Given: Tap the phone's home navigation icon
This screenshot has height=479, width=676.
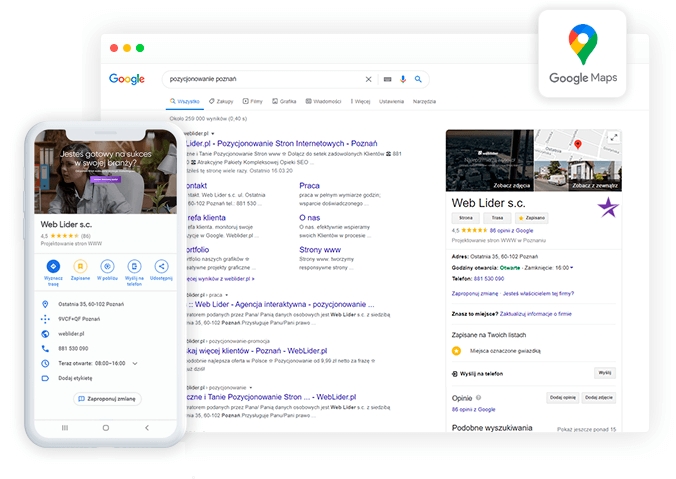Looking at the screenshot, I should tap(106, 428).
